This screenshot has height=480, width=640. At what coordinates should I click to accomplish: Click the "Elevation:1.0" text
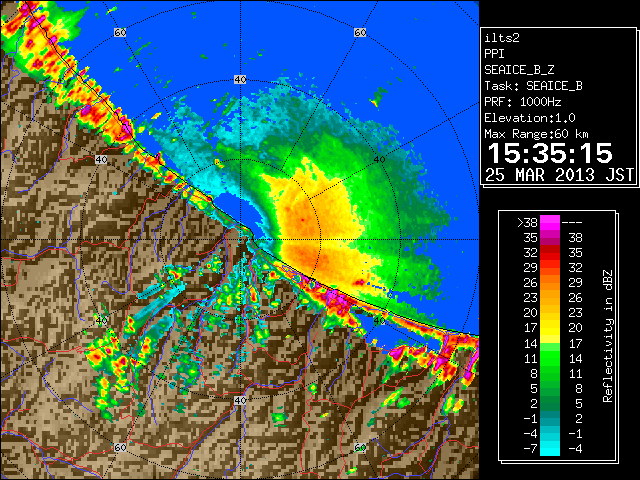coord(530,118)
